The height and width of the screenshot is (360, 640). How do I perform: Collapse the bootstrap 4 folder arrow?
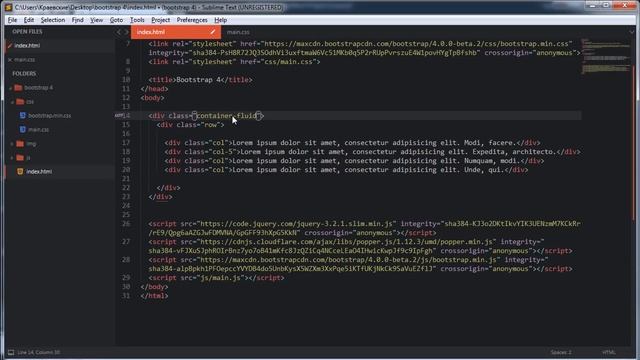[11, 88]
